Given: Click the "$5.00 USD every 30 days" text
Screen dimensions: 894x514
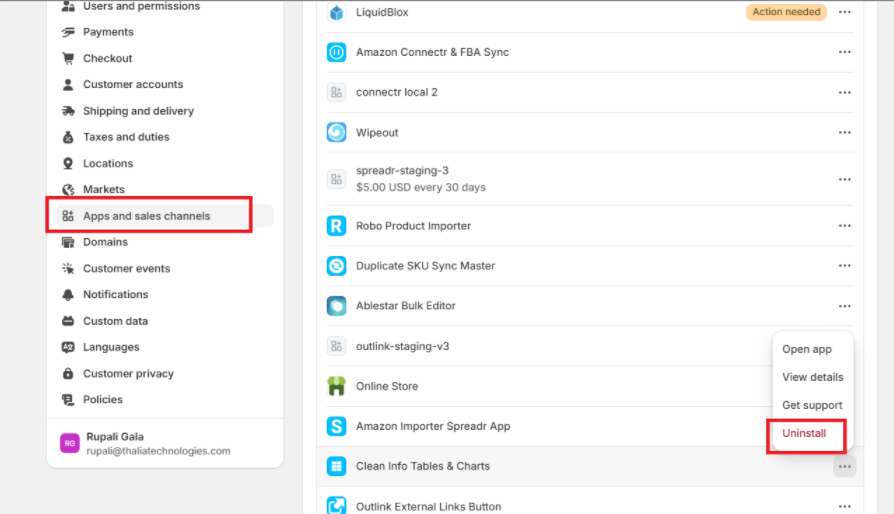Looking at the screenshot, I should (421, 187).
